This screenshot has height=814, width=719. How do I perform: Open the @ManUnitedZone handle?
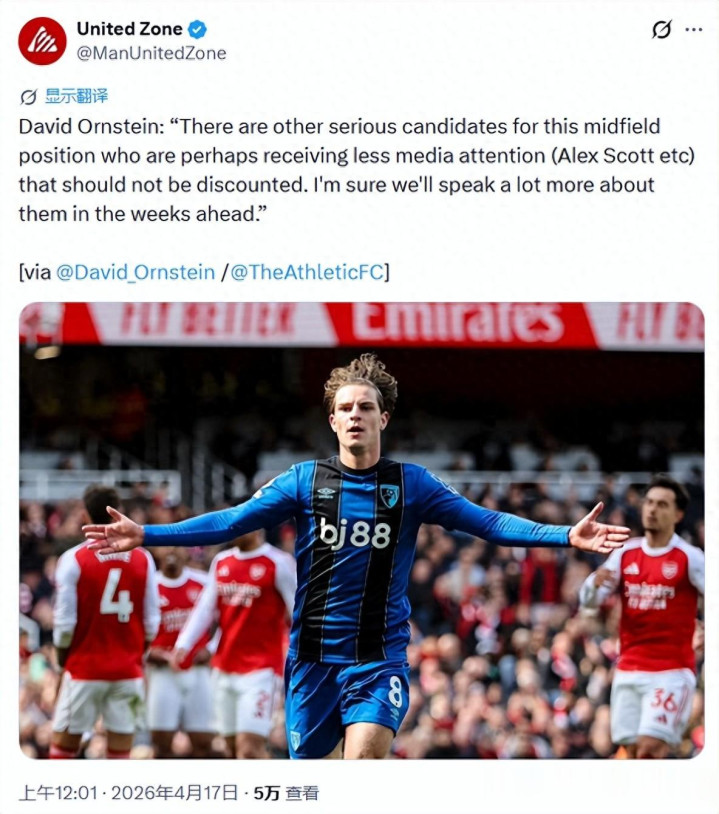pyautogui.click(x=151, y=53)
